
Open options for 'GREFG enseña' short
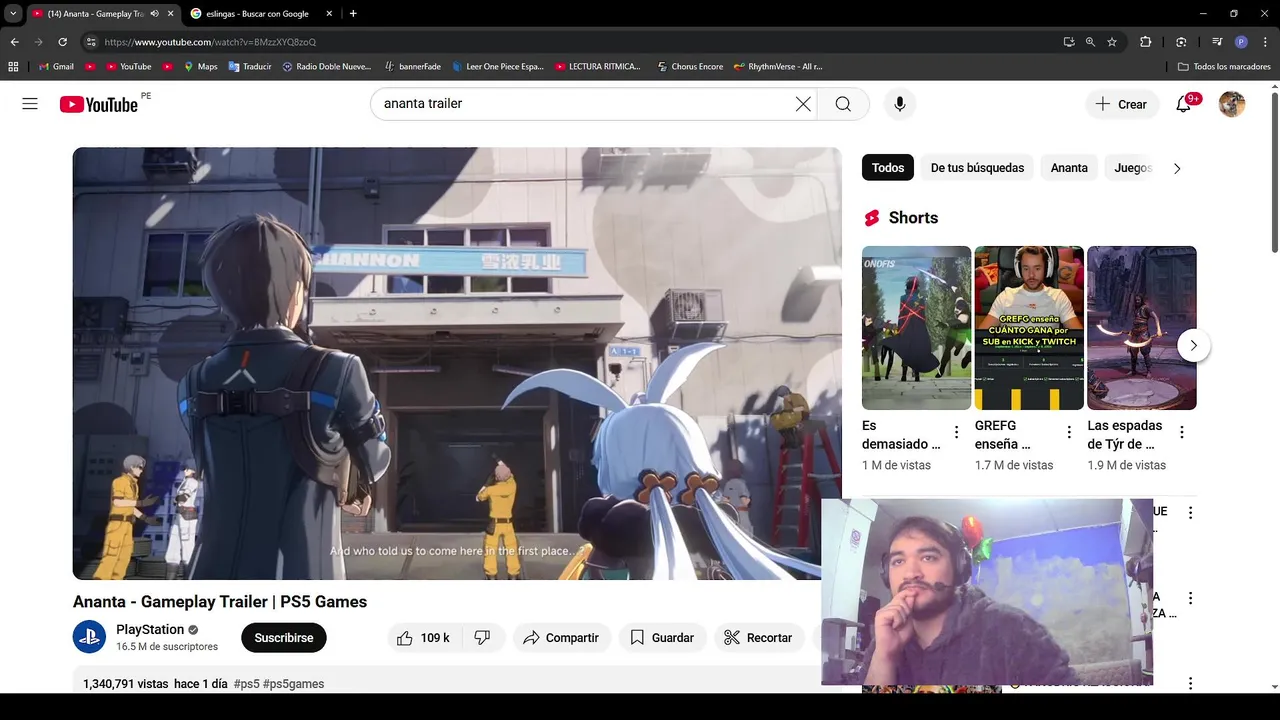1069,433
